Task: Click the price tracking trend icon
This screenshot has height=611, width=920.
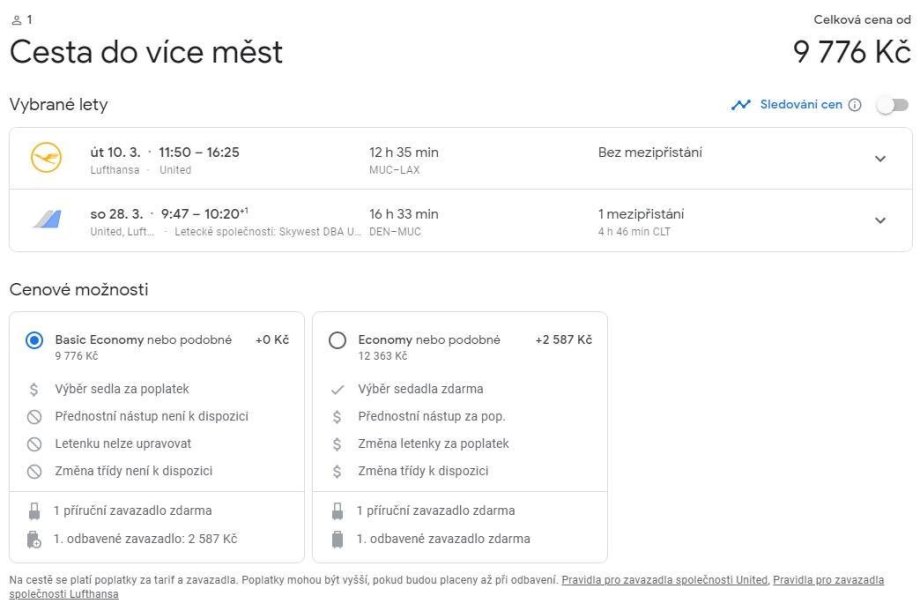Action: point(740,105)
